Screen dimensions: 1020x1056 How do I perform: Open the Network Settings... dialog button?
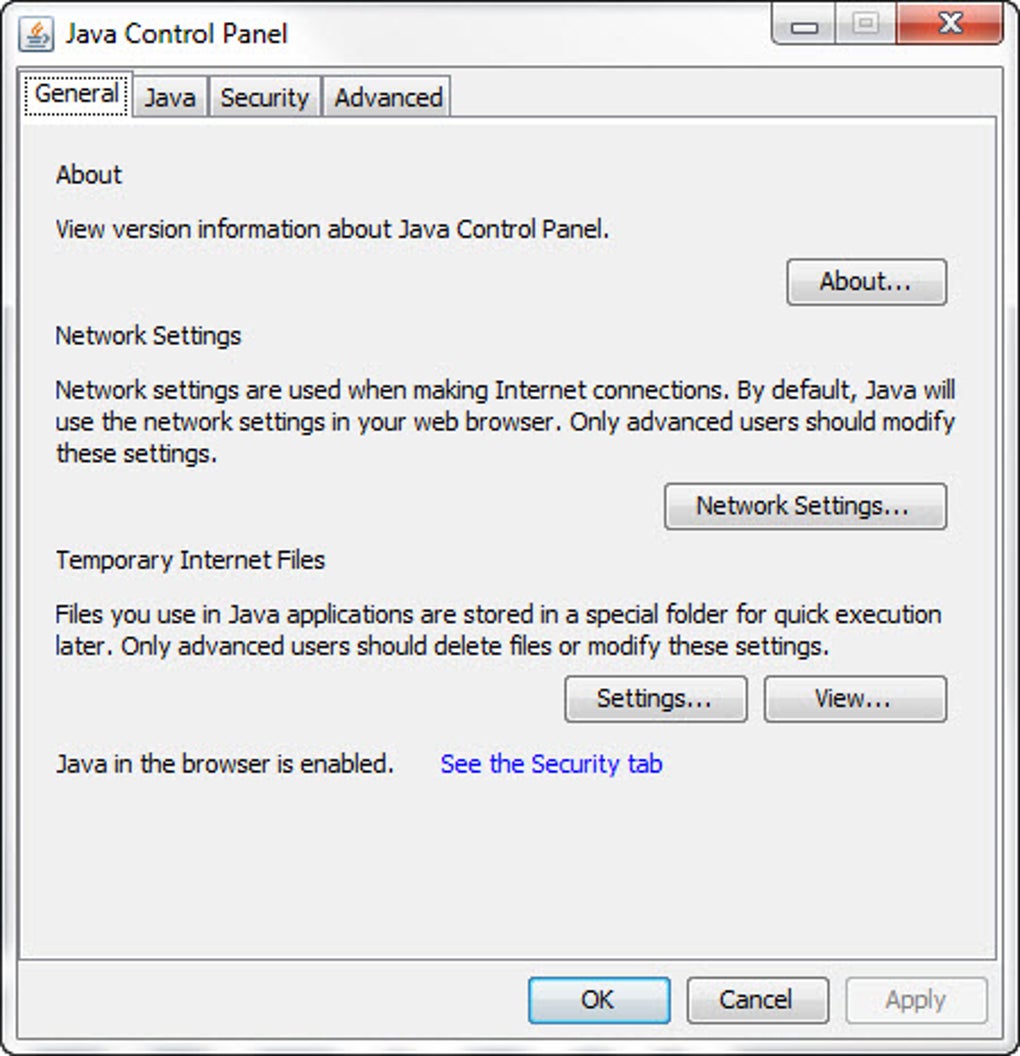click(804, 506)
